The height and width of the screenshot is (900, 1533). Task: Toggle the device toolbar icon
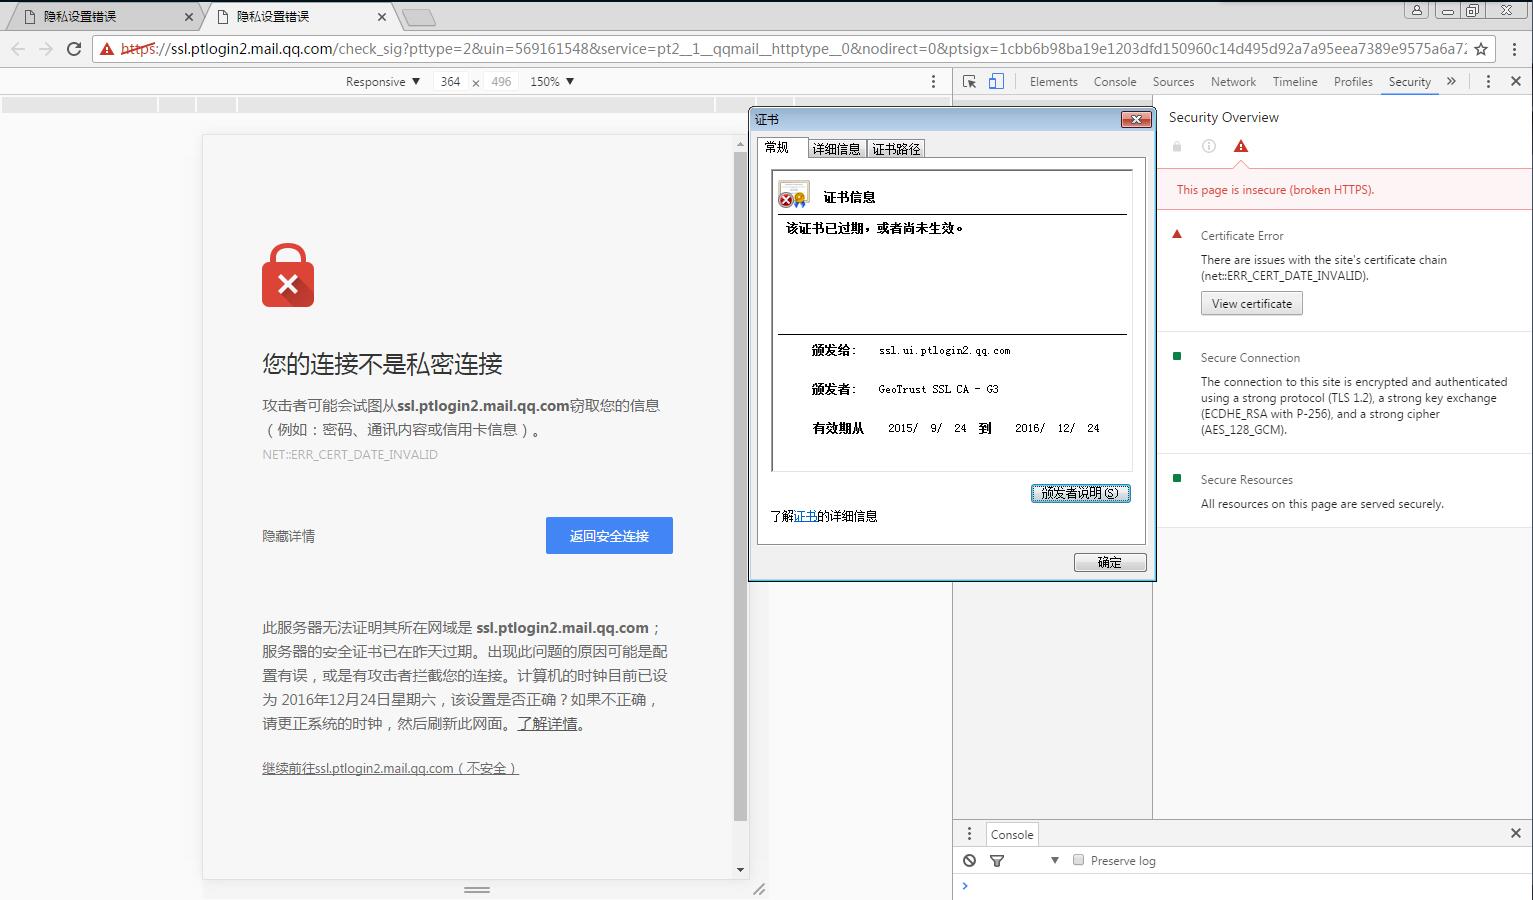point(996,82)
